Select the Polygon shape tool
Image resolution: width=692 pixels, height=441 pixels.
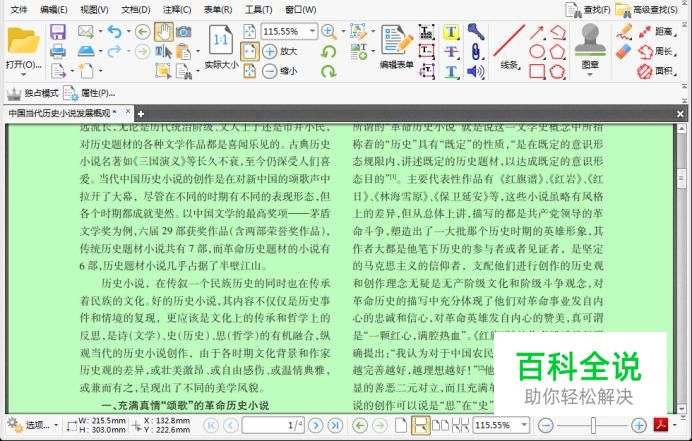click(557, 52)
